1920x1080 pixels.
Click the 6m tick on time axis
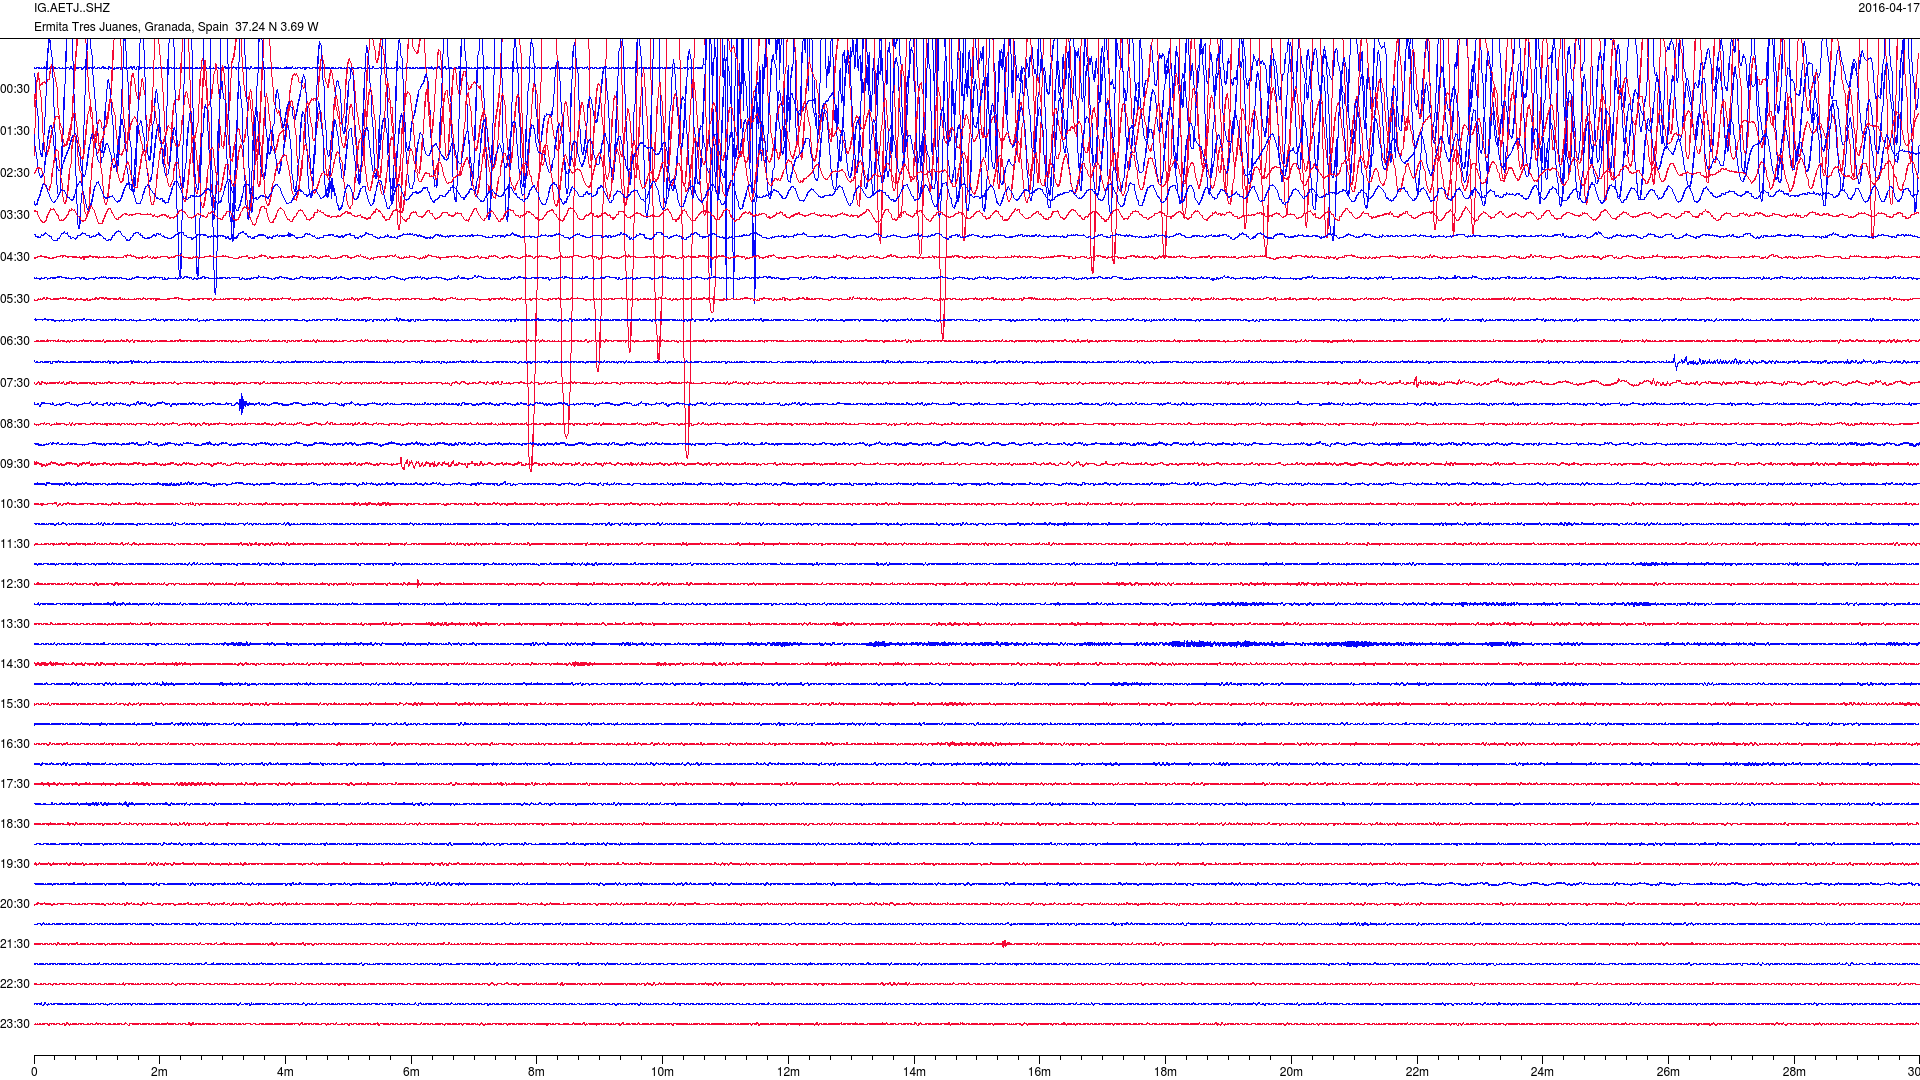(411, 1072)
